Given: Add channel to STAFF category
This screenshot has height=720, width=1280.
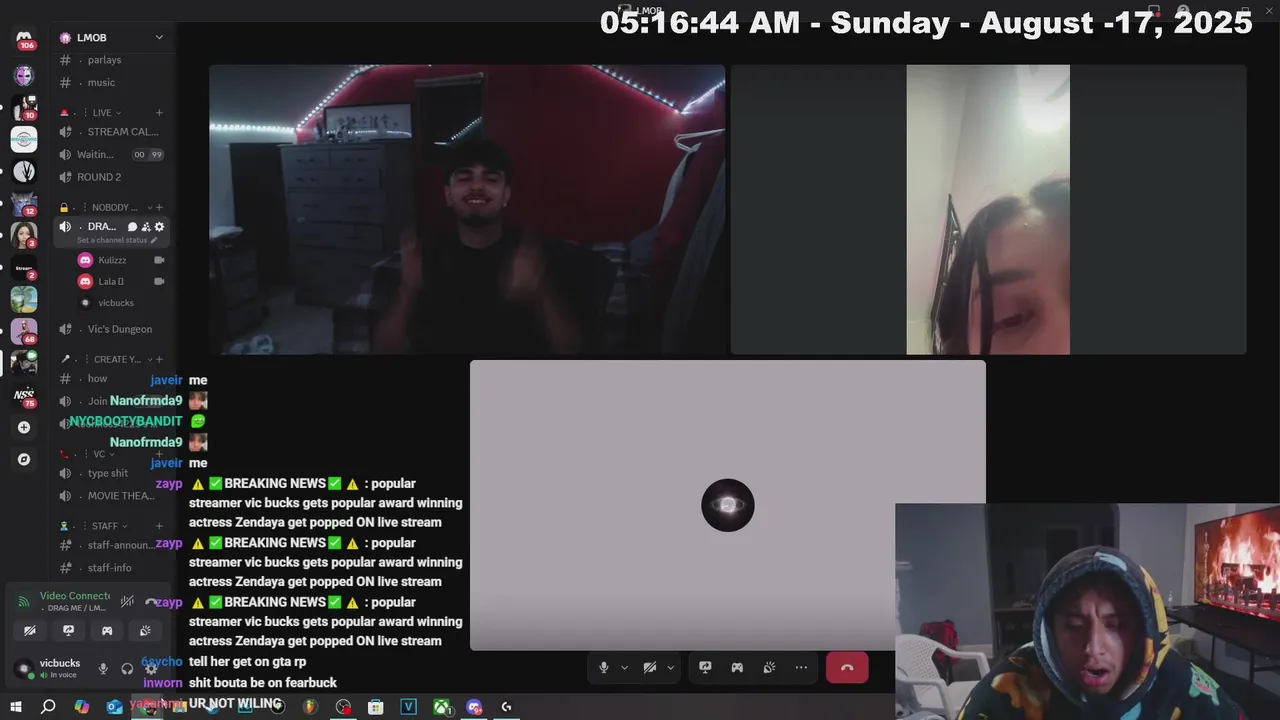Looking at the screenshot, I should pyautogui.click(x=159, y=526).
